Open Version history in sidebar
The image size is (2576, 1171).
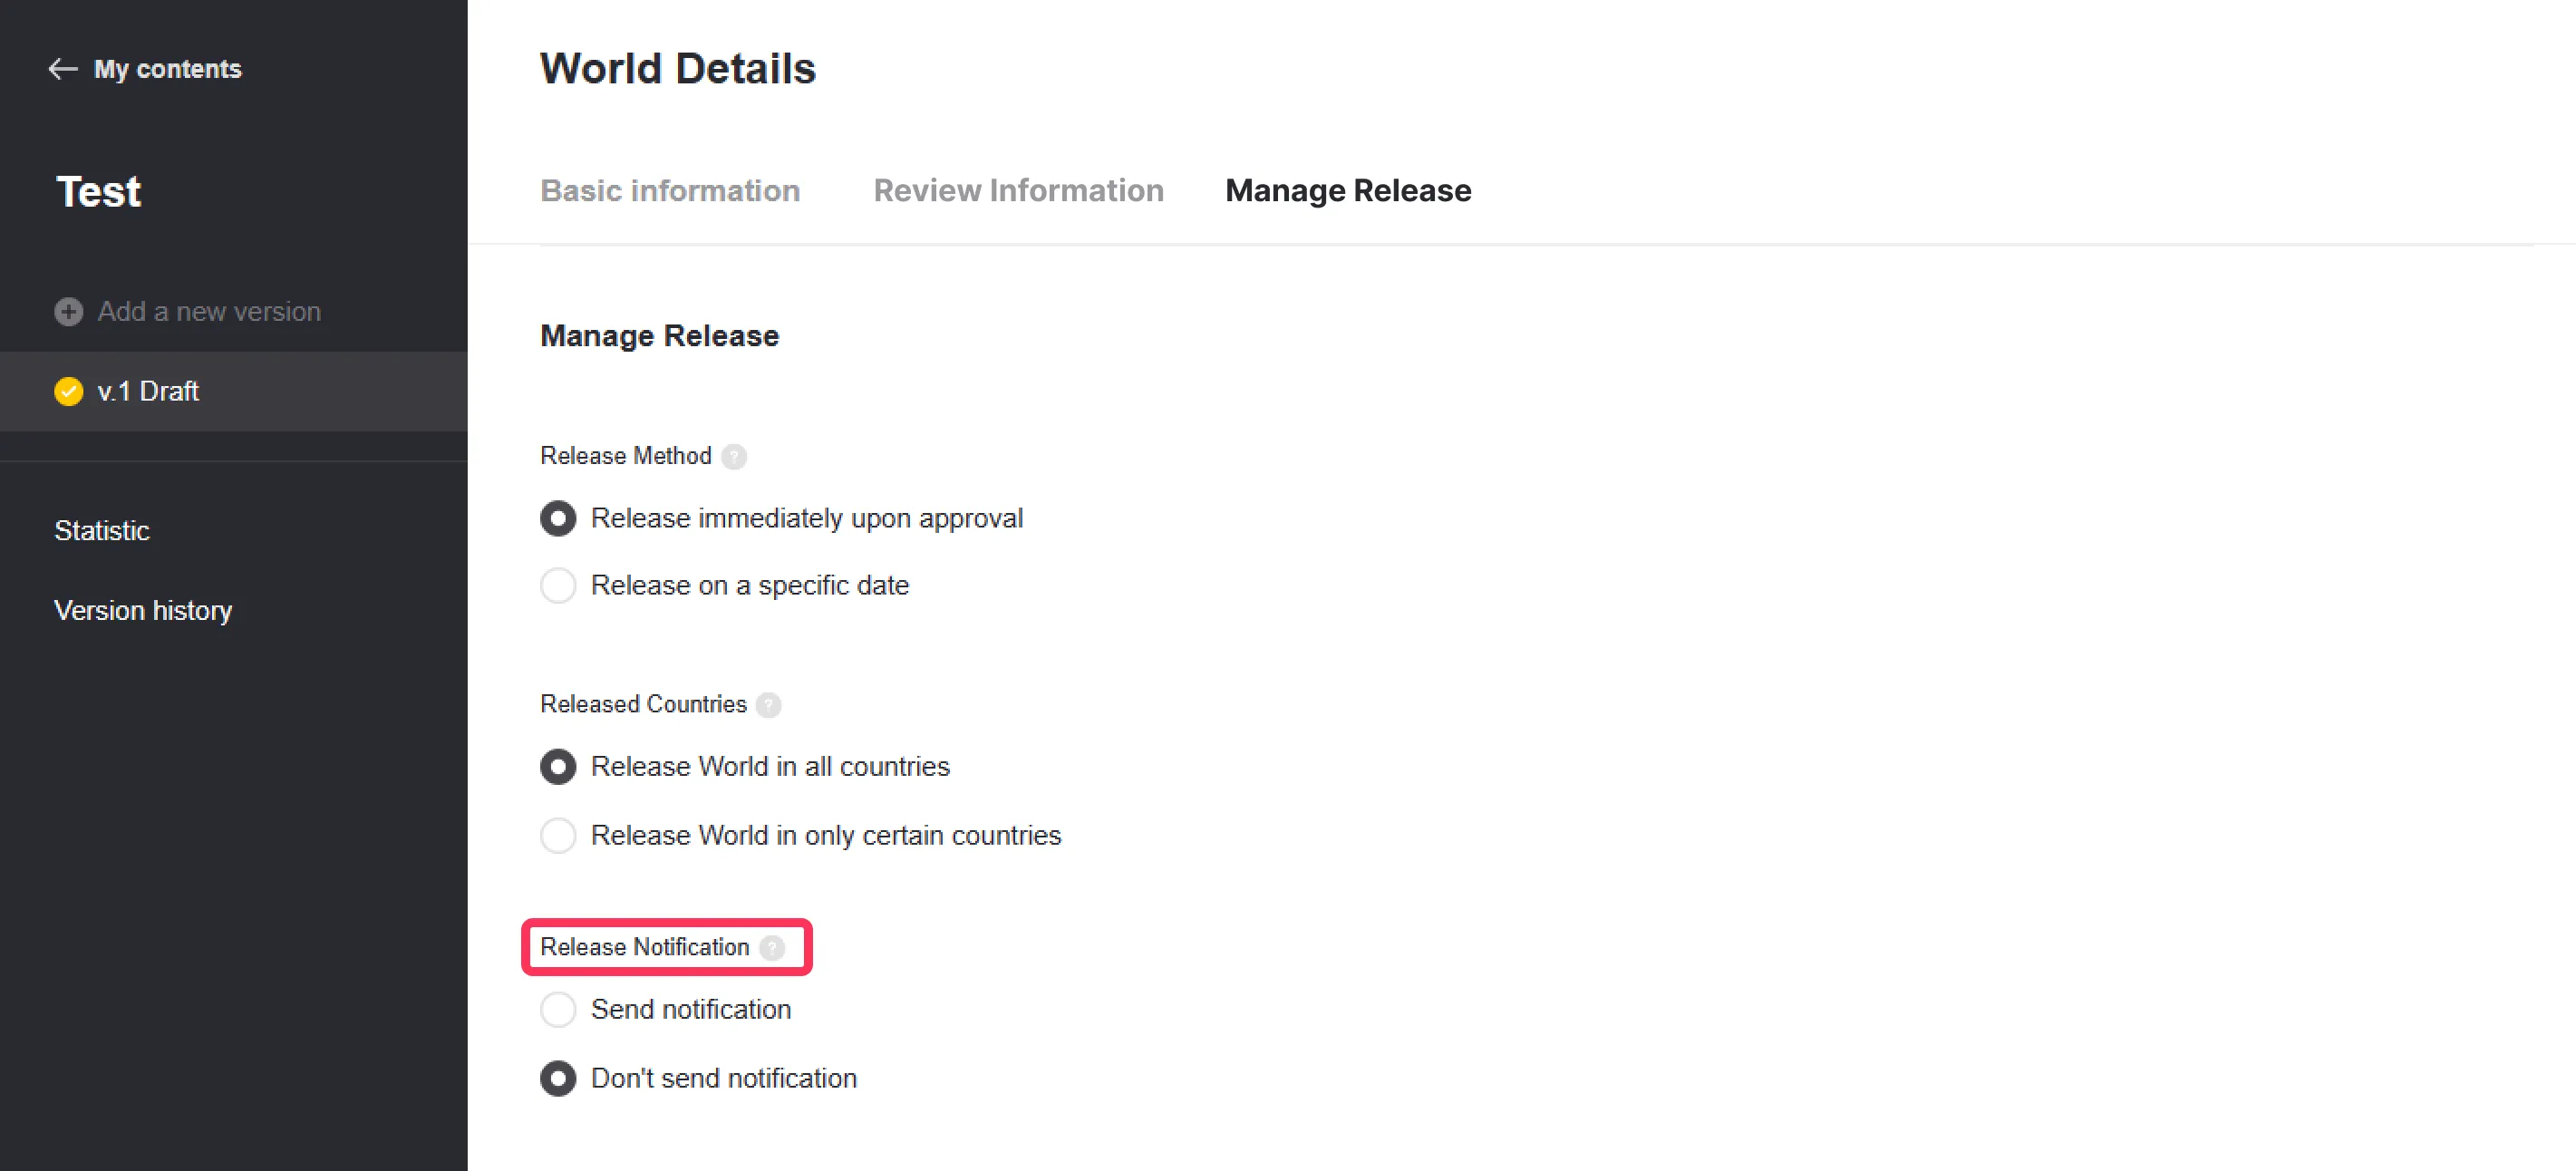[143, 611]
